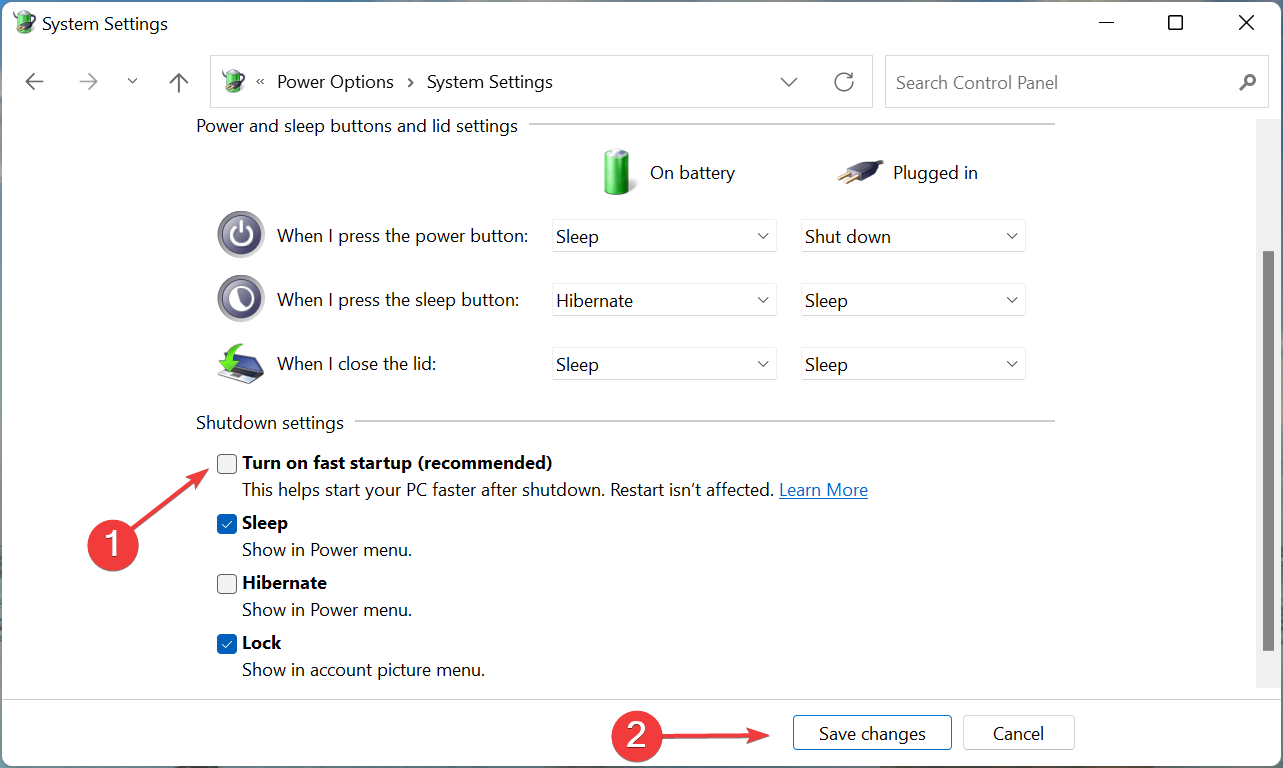The image size is (1283, 768).
Task: Click the refresh icon beside address bar
Action: pos(844,82)
